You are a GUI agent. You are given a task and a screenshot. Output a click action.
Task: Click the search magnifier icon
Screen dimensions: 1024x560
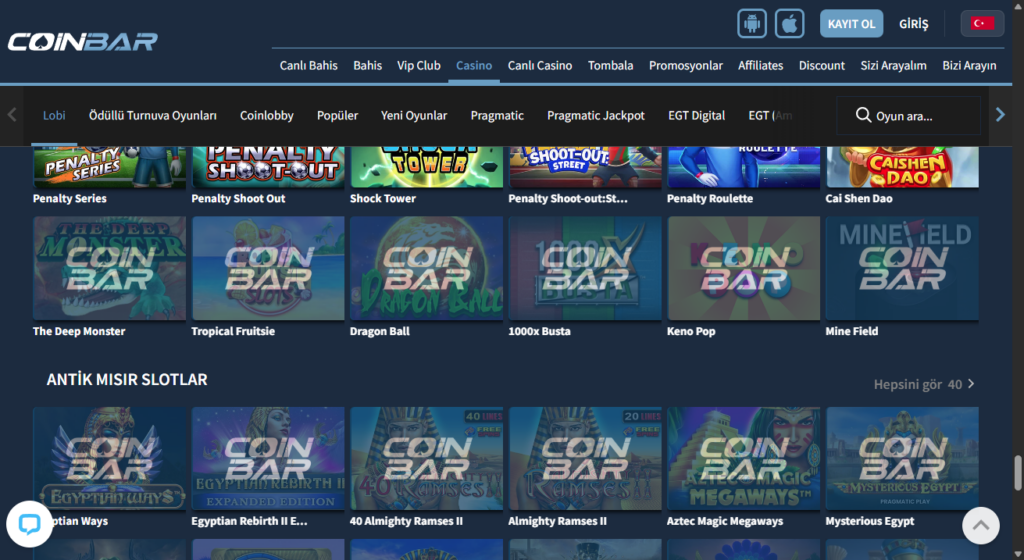(x=863, y=116)
